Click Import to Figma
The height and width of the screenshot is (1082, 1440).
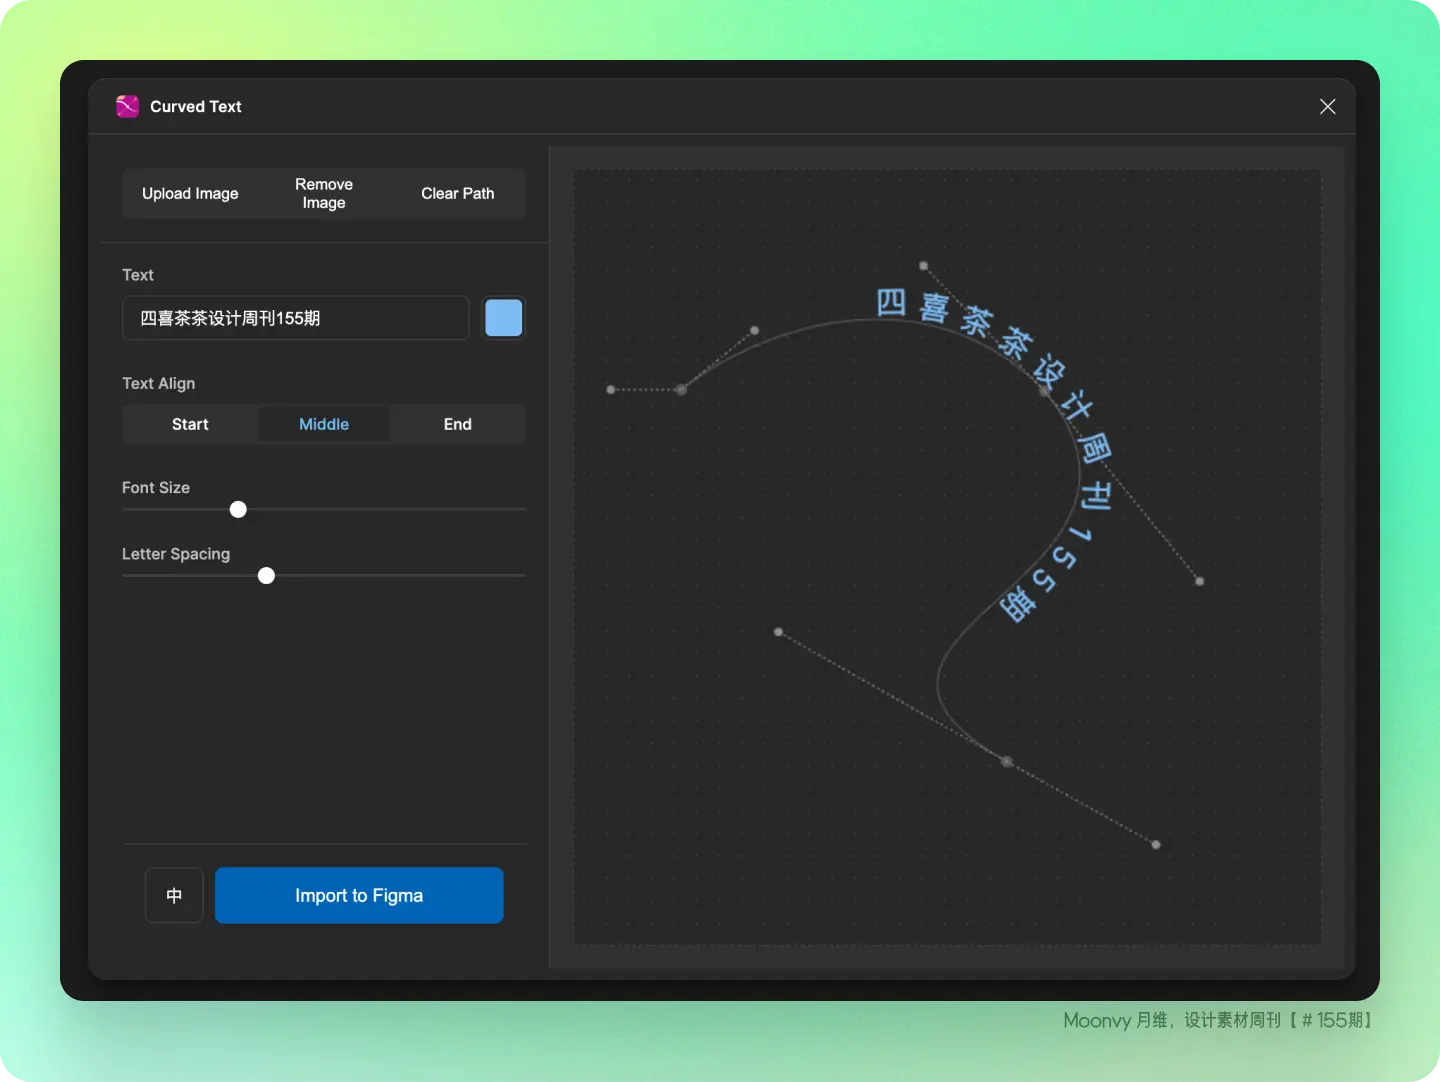point(359,895)
